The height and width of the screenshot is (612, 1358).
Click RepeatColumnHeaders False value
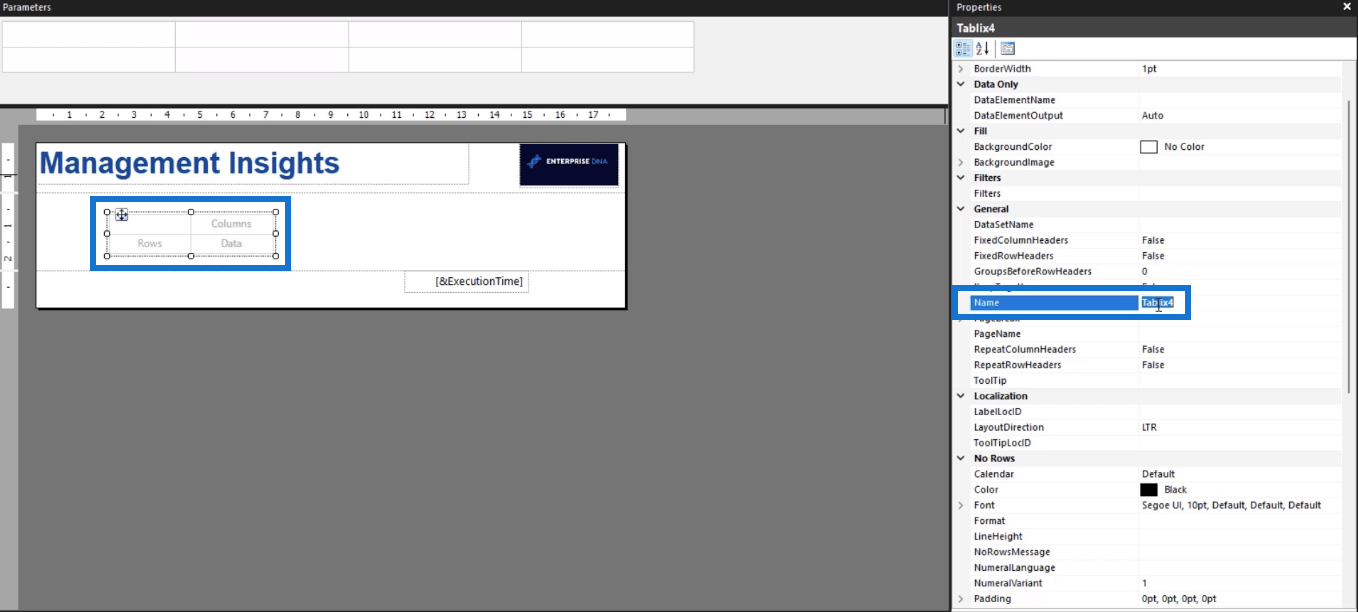click(x=1153, y=349)
